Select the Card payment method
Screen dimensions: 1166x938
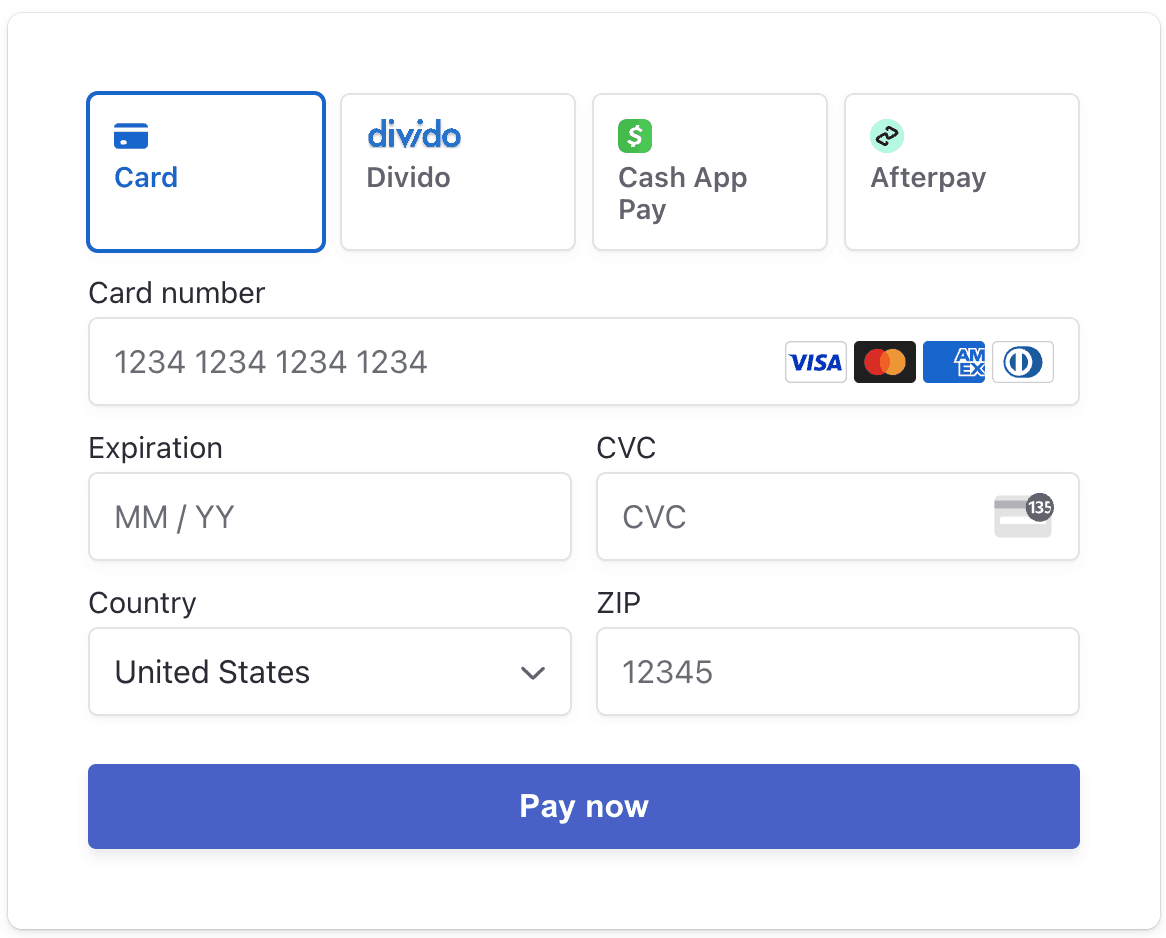tap(206, 171)
